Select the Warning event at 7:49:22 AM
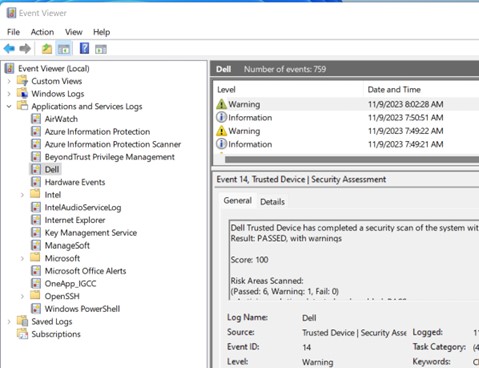 347,131
